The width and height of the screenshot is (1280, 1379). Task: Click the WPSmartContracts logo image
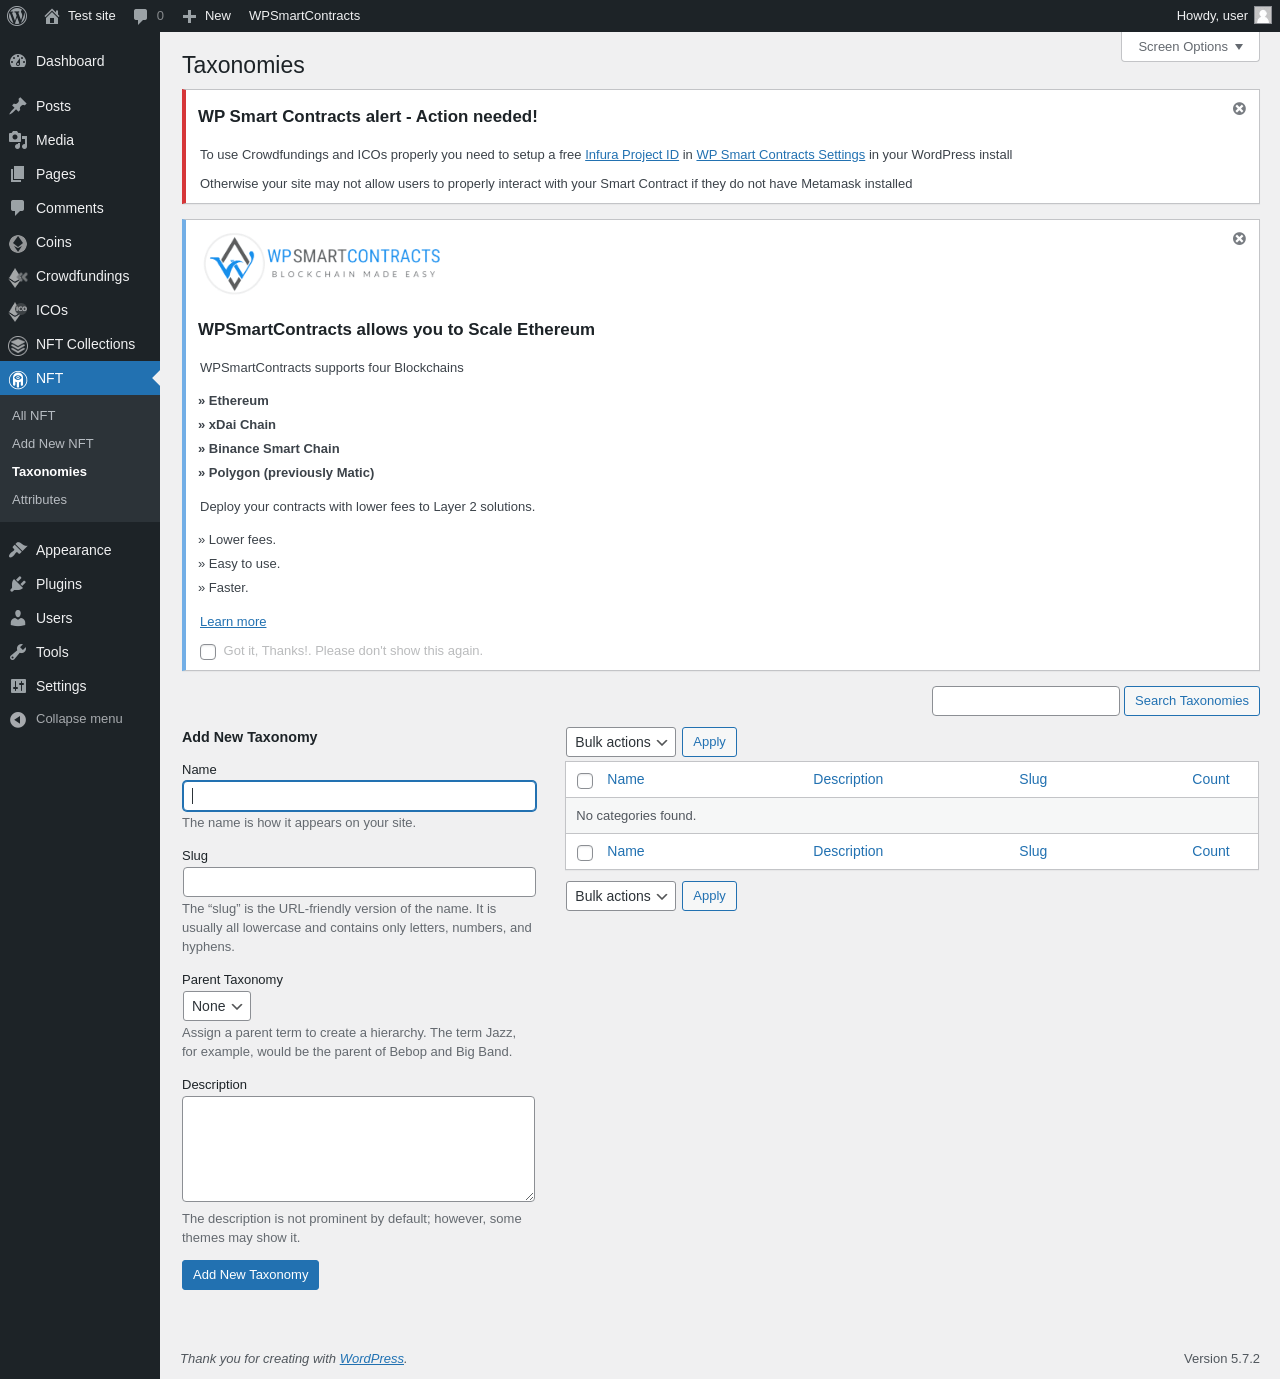(322, 264)
